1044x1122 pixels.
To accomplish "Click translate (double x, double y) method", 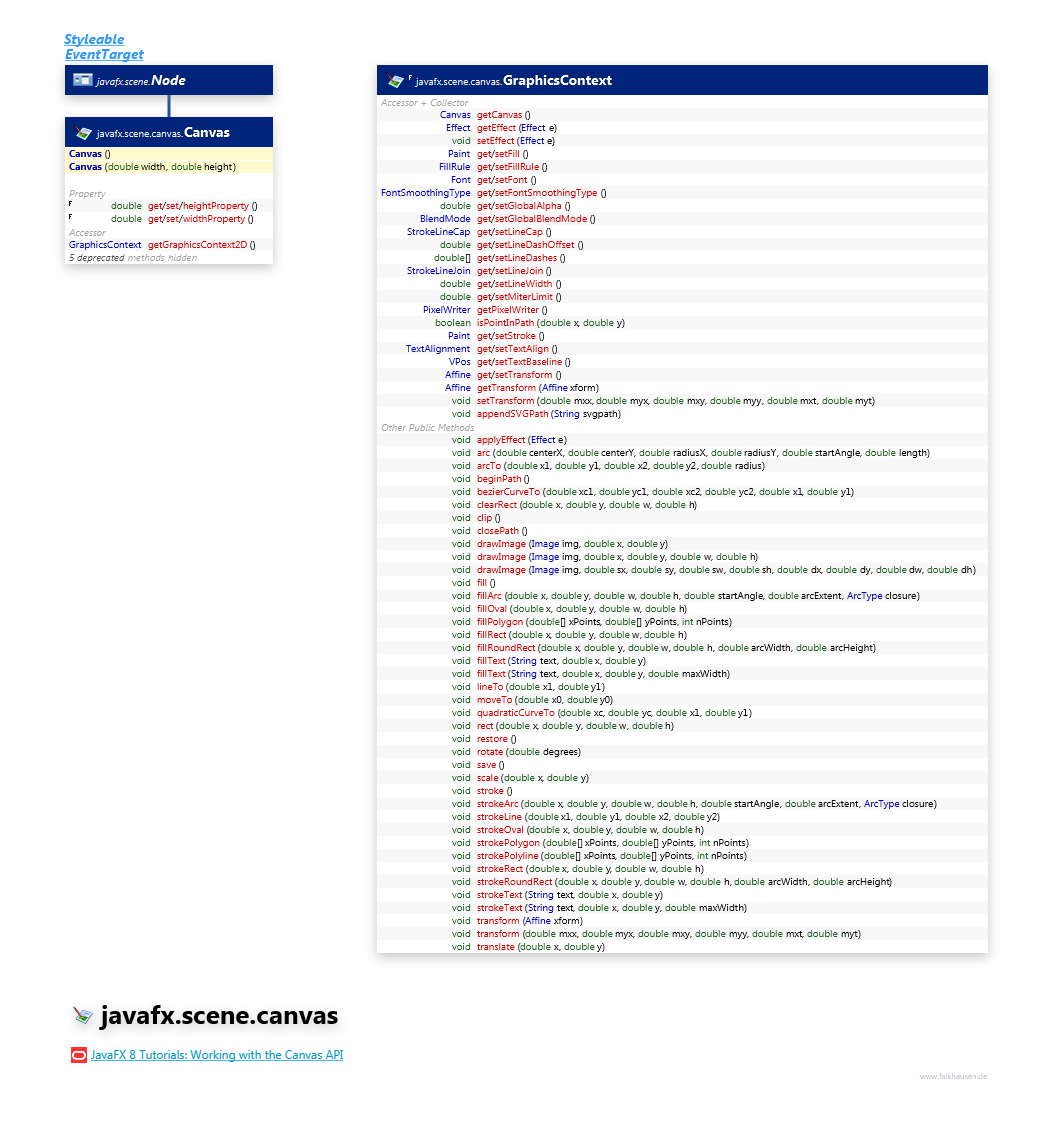I will pyautogui.click(x=541, y=947).
